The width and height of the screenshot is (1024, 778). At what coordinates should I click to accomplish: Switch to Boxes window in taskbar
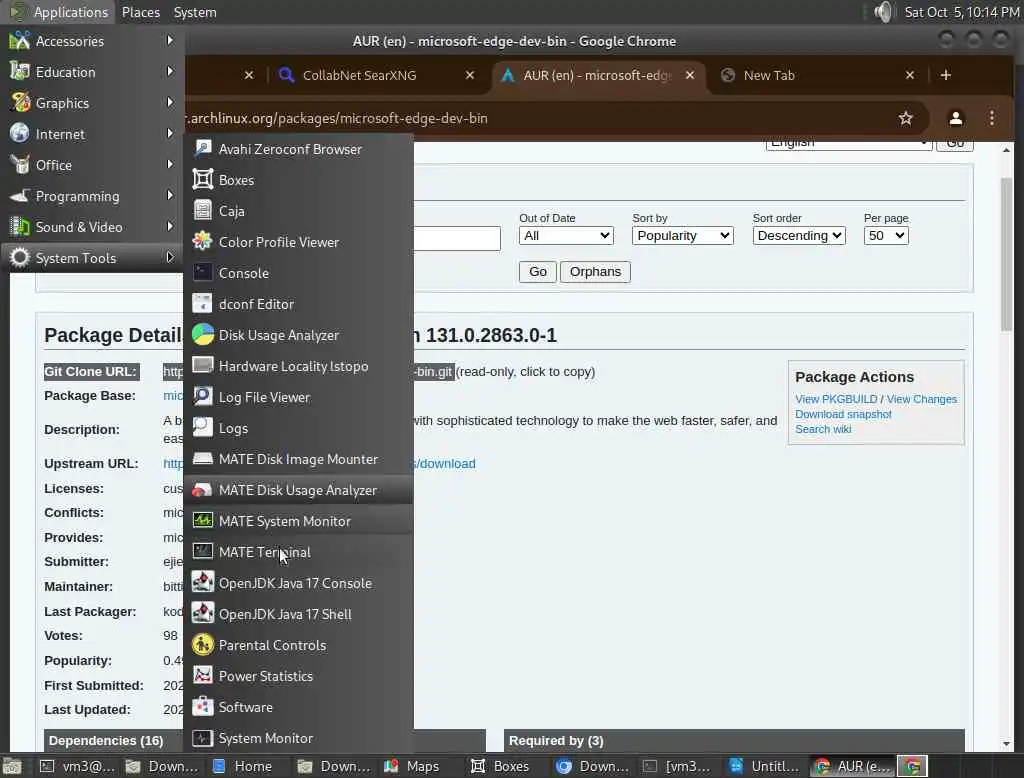(500, 766)
